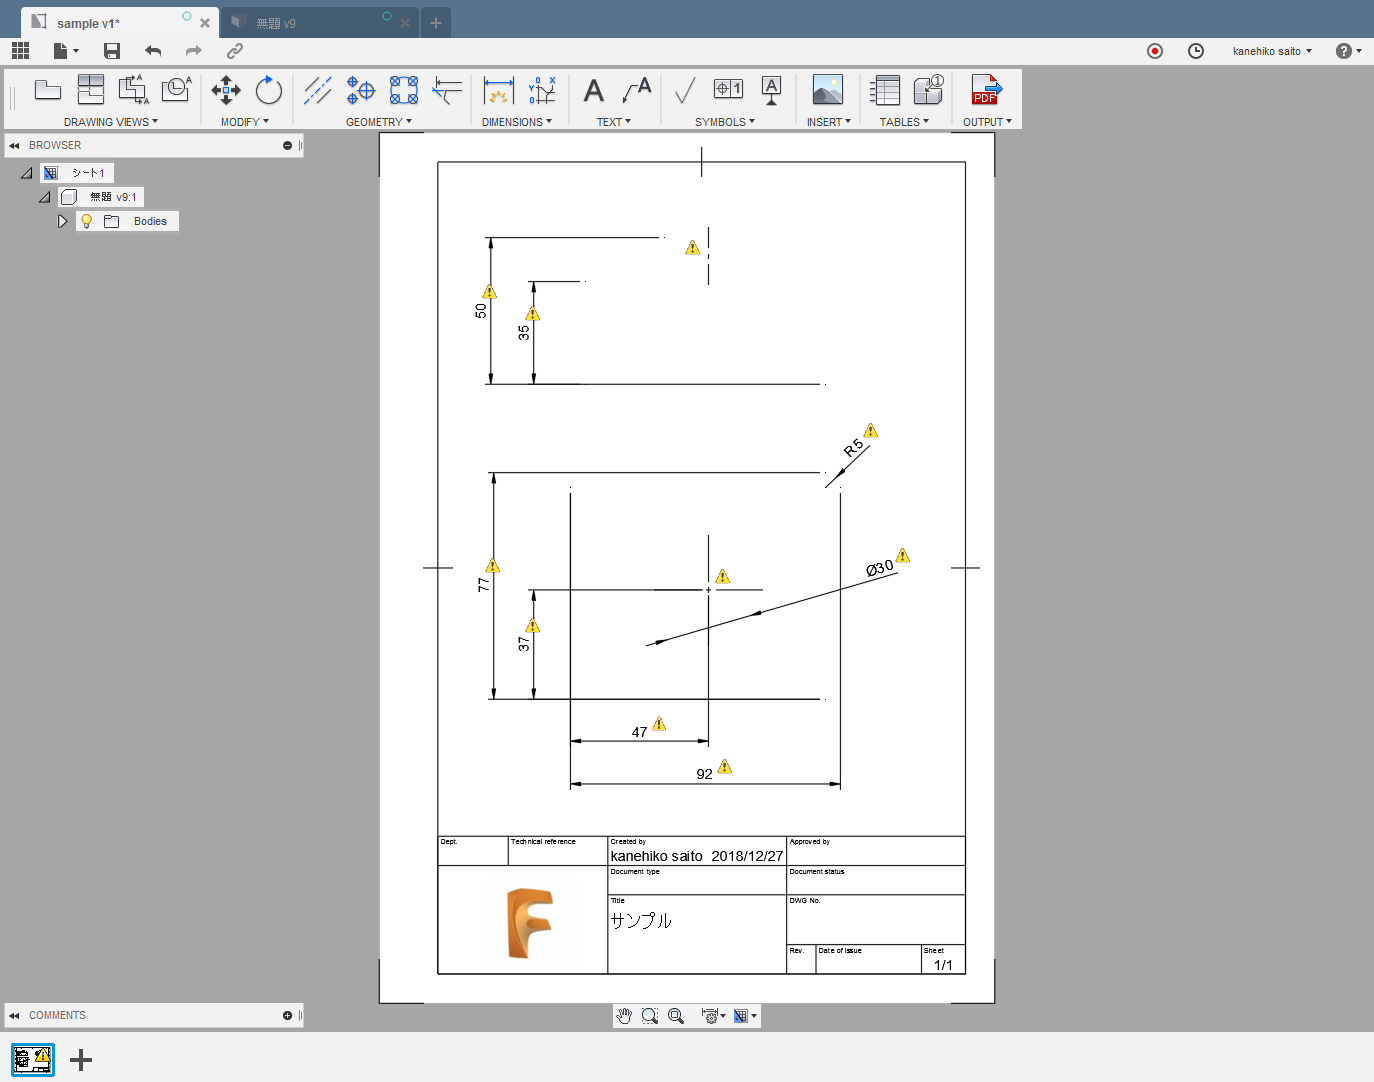Click the Insert Image icon
The width and height of the screenshot is (1374, 1082).
coord(828,90)
